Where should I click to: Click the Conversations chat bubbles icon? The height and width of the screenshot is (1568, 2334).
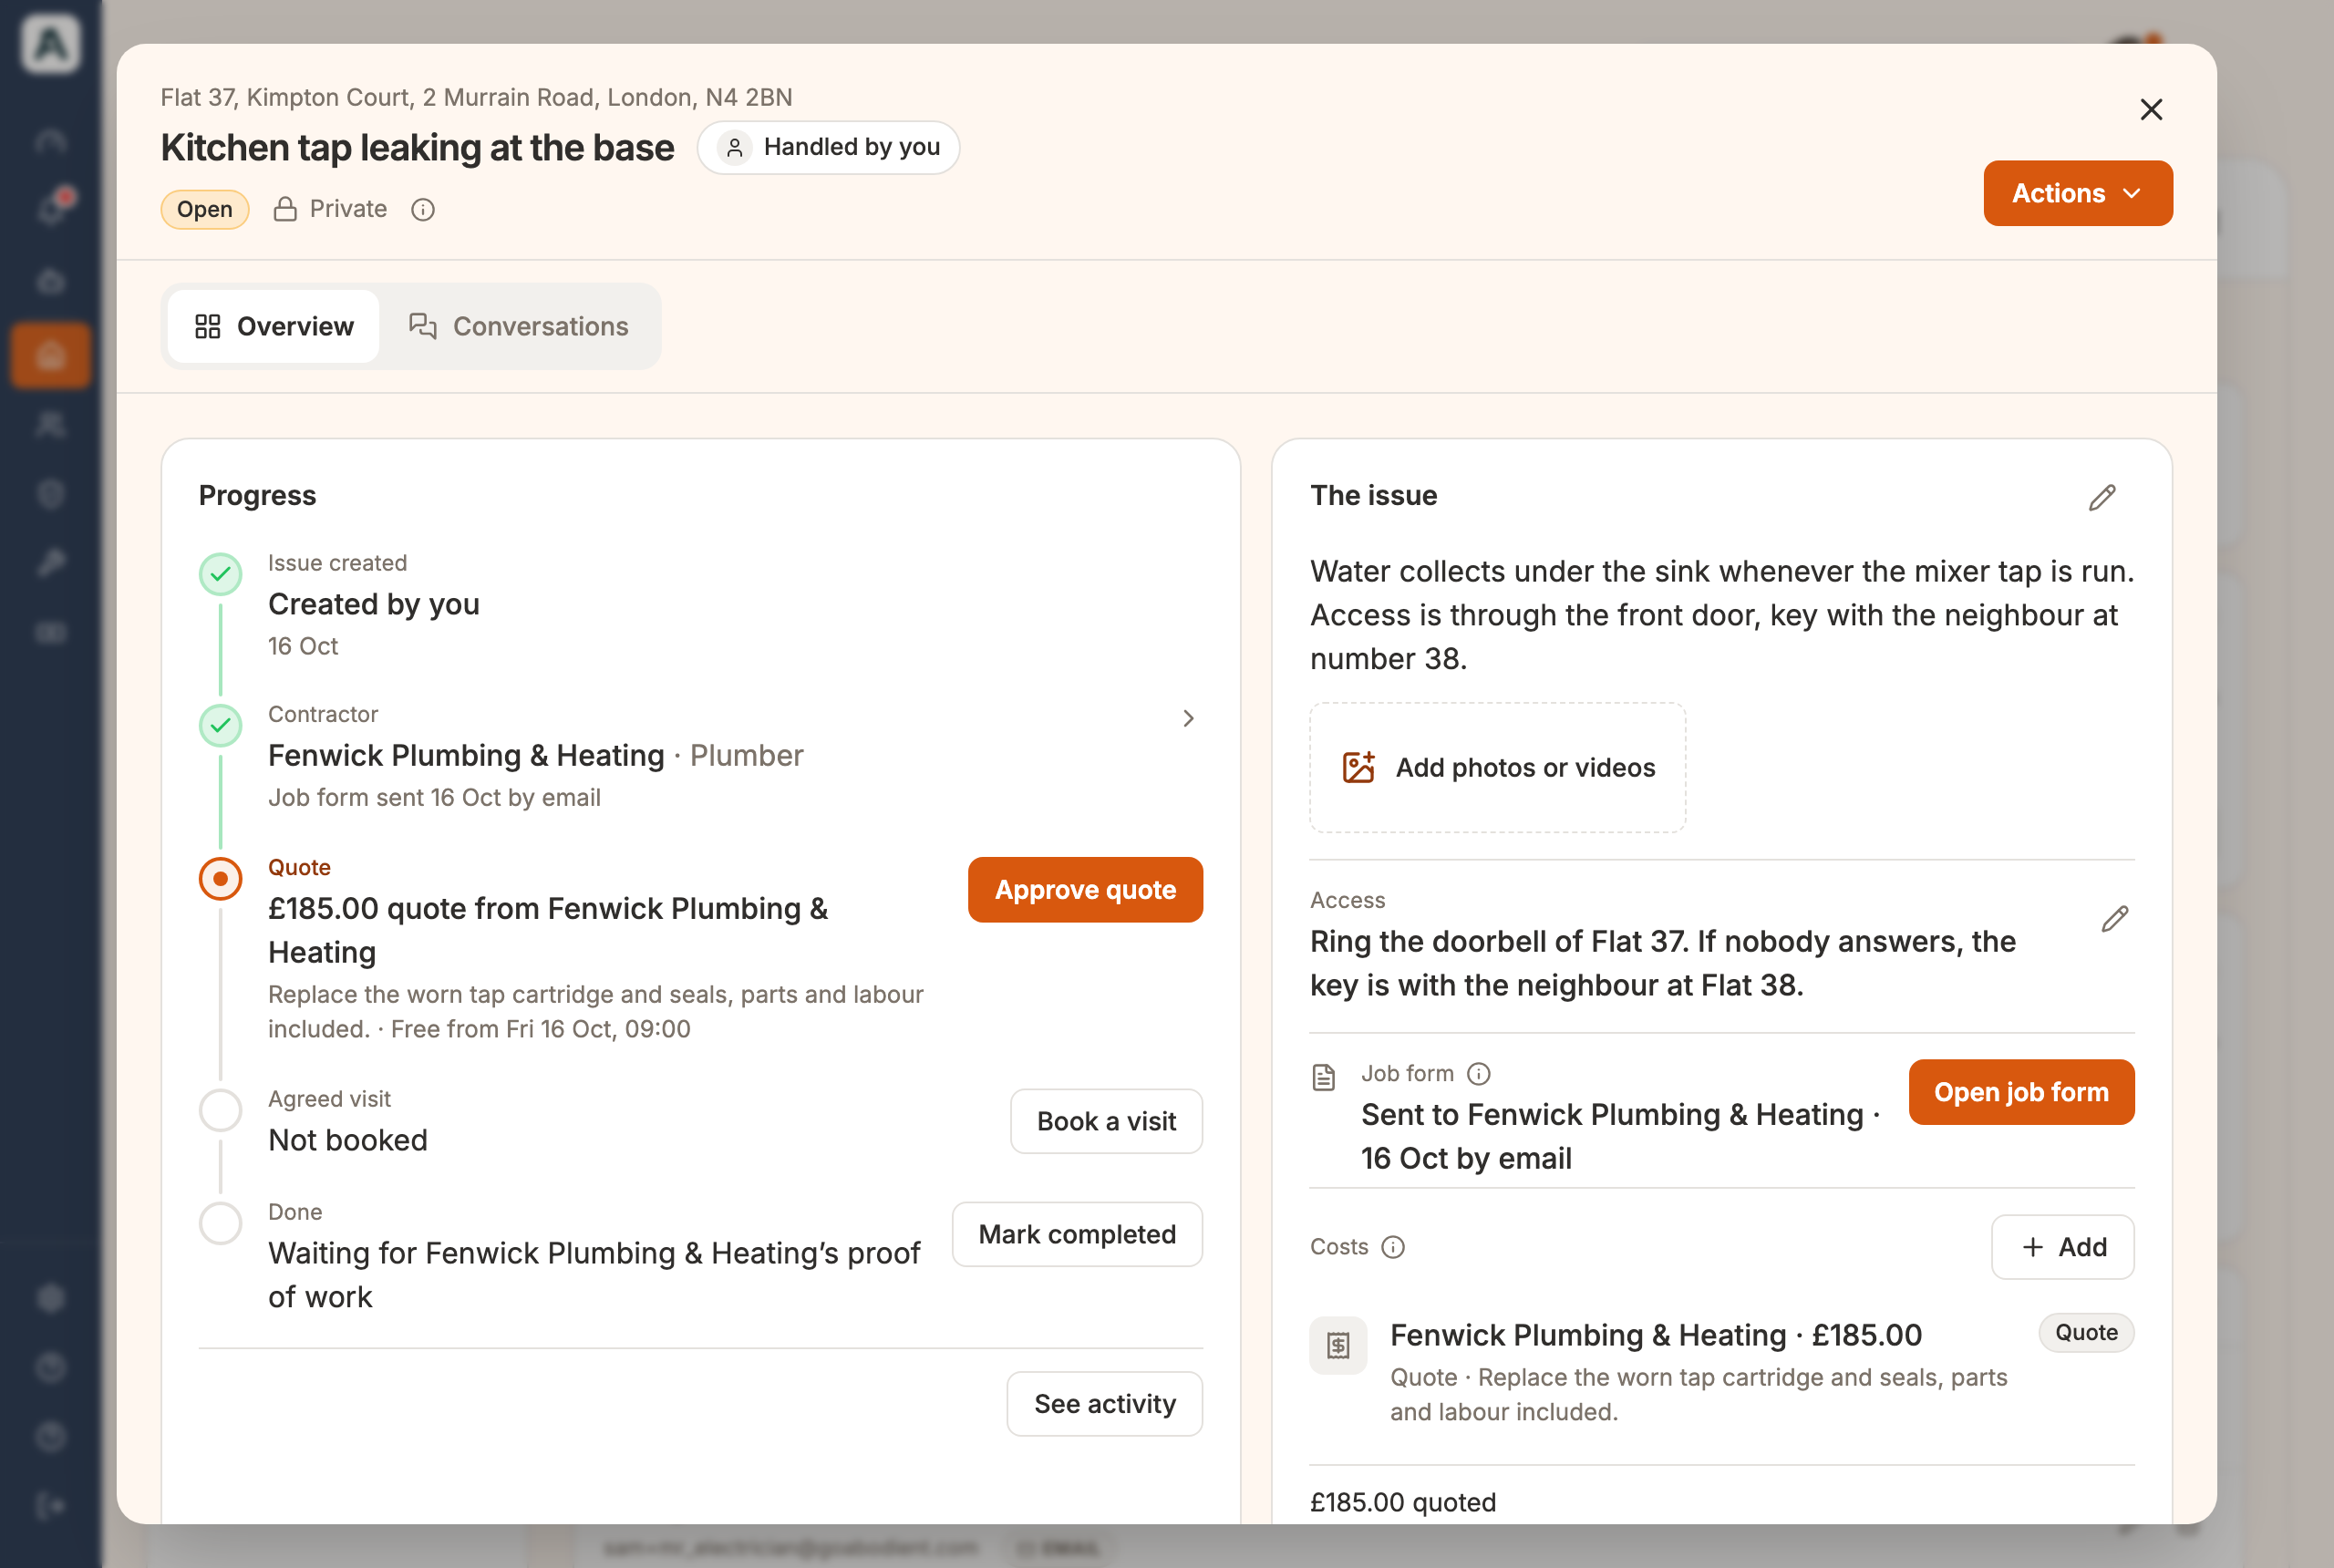coord(423,326)
